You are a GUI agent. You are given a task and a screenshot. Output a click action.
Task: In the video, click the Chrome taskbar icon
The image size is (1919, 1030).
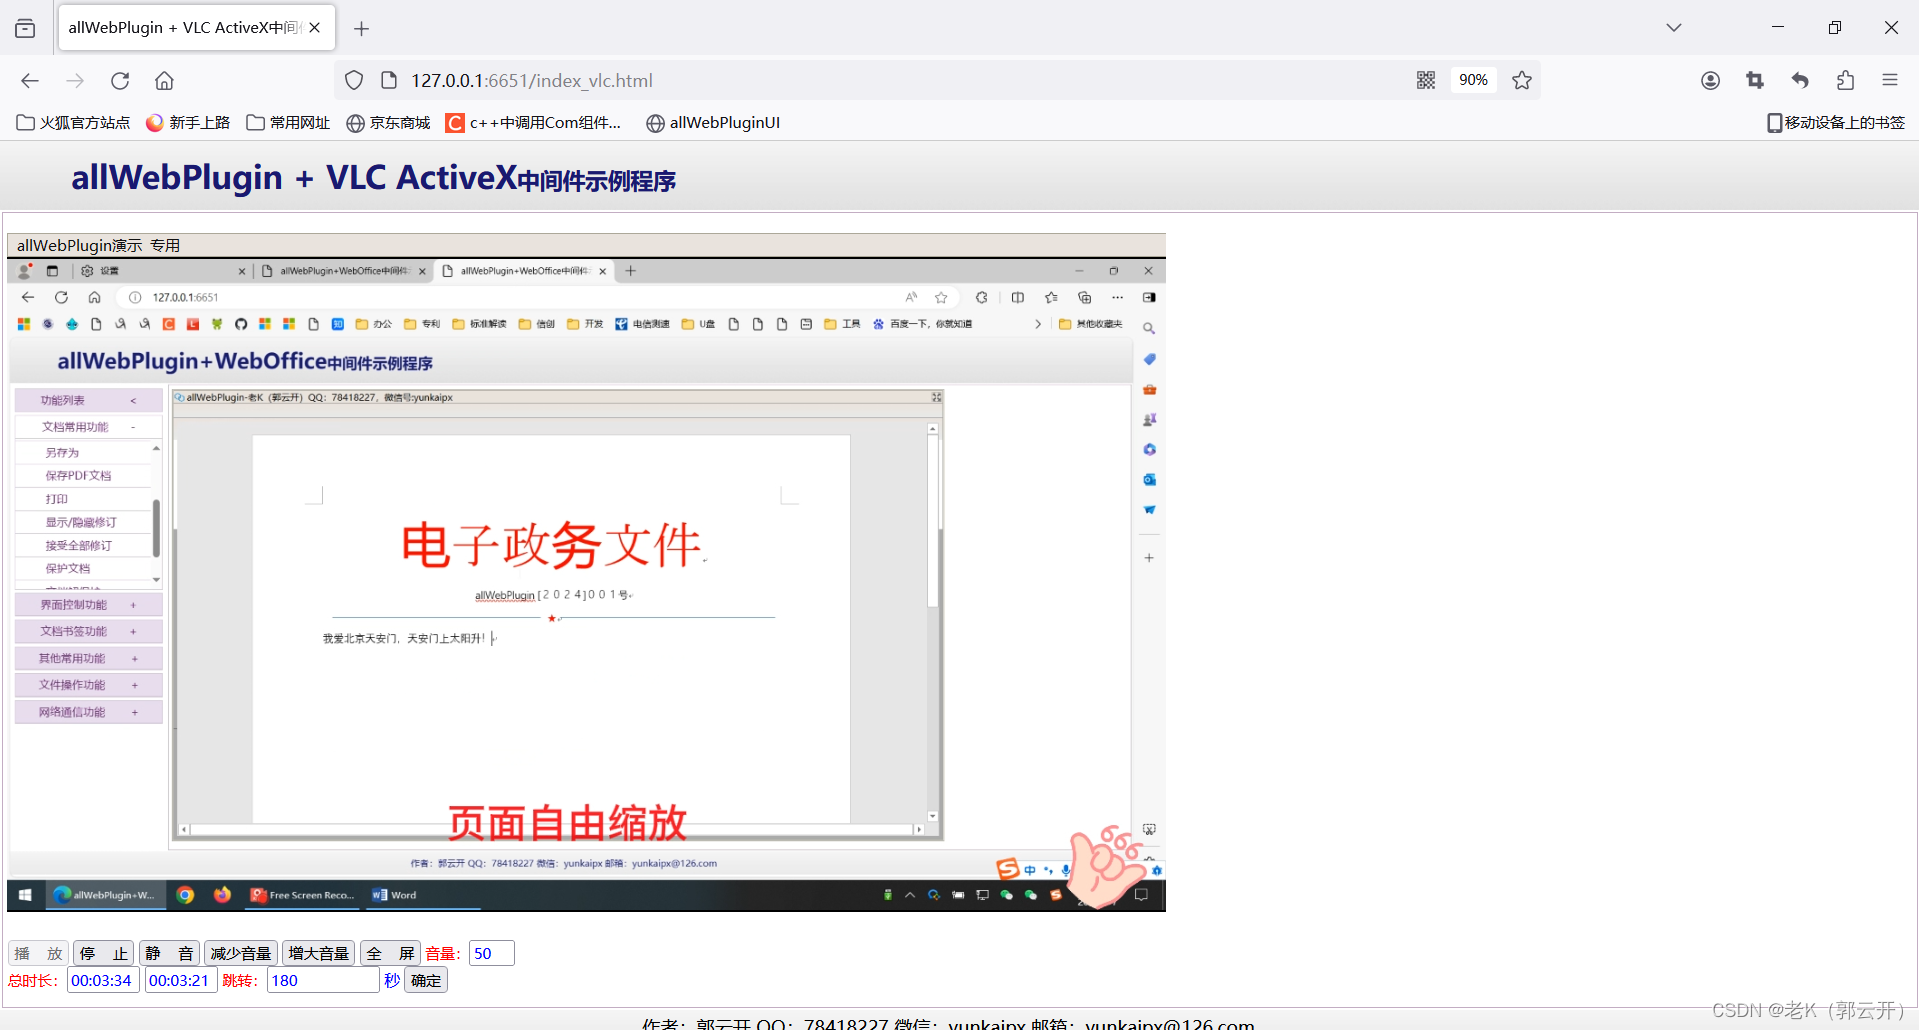click(185, 896)
